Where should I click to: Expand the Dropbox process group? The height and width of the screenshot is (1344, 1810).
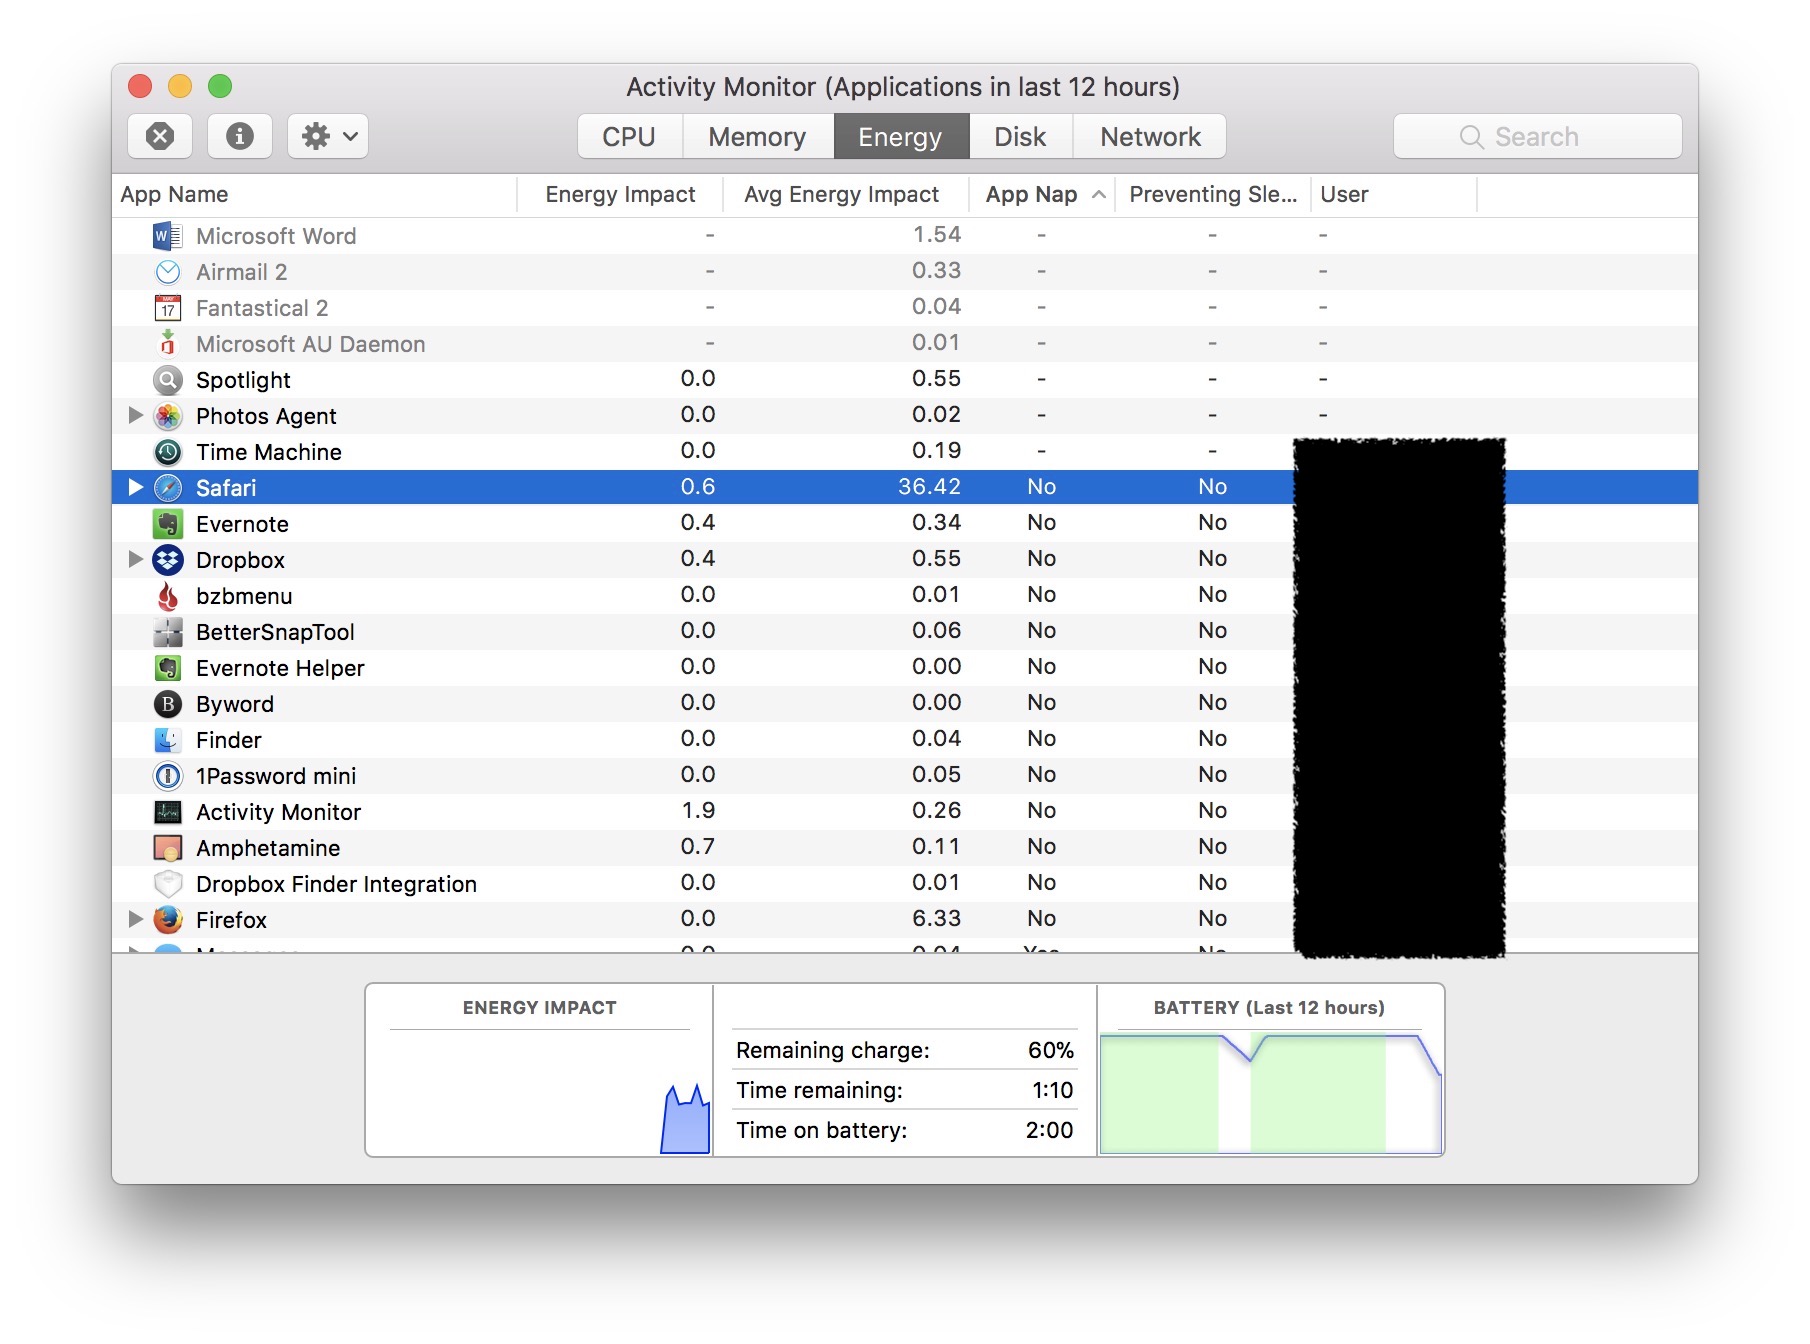coord(136,559)
